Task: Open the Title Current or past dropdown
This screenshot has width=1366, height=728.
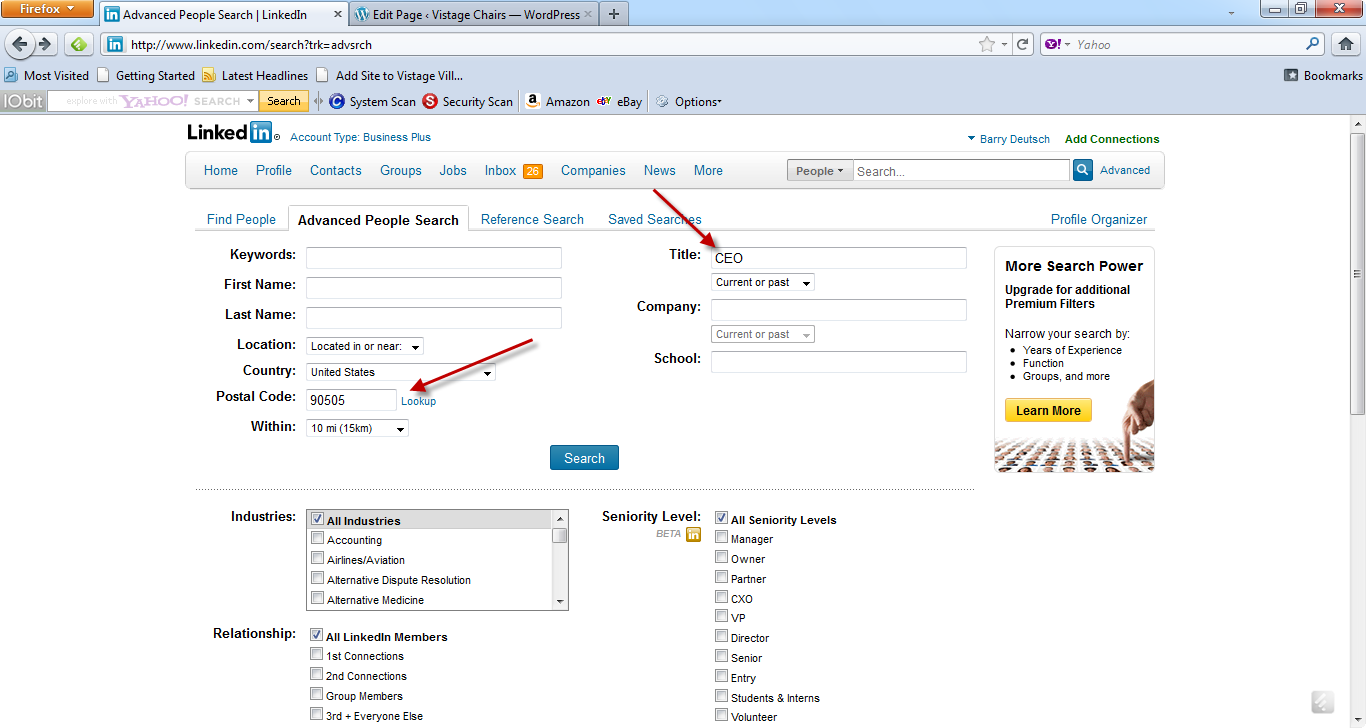Action: 762,283
